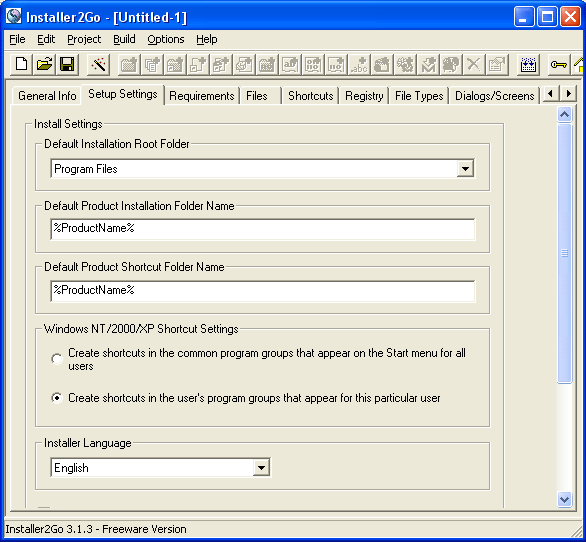Click the 'Windows NT/2000/XP Shortcut Settings' label

[141, 329]
